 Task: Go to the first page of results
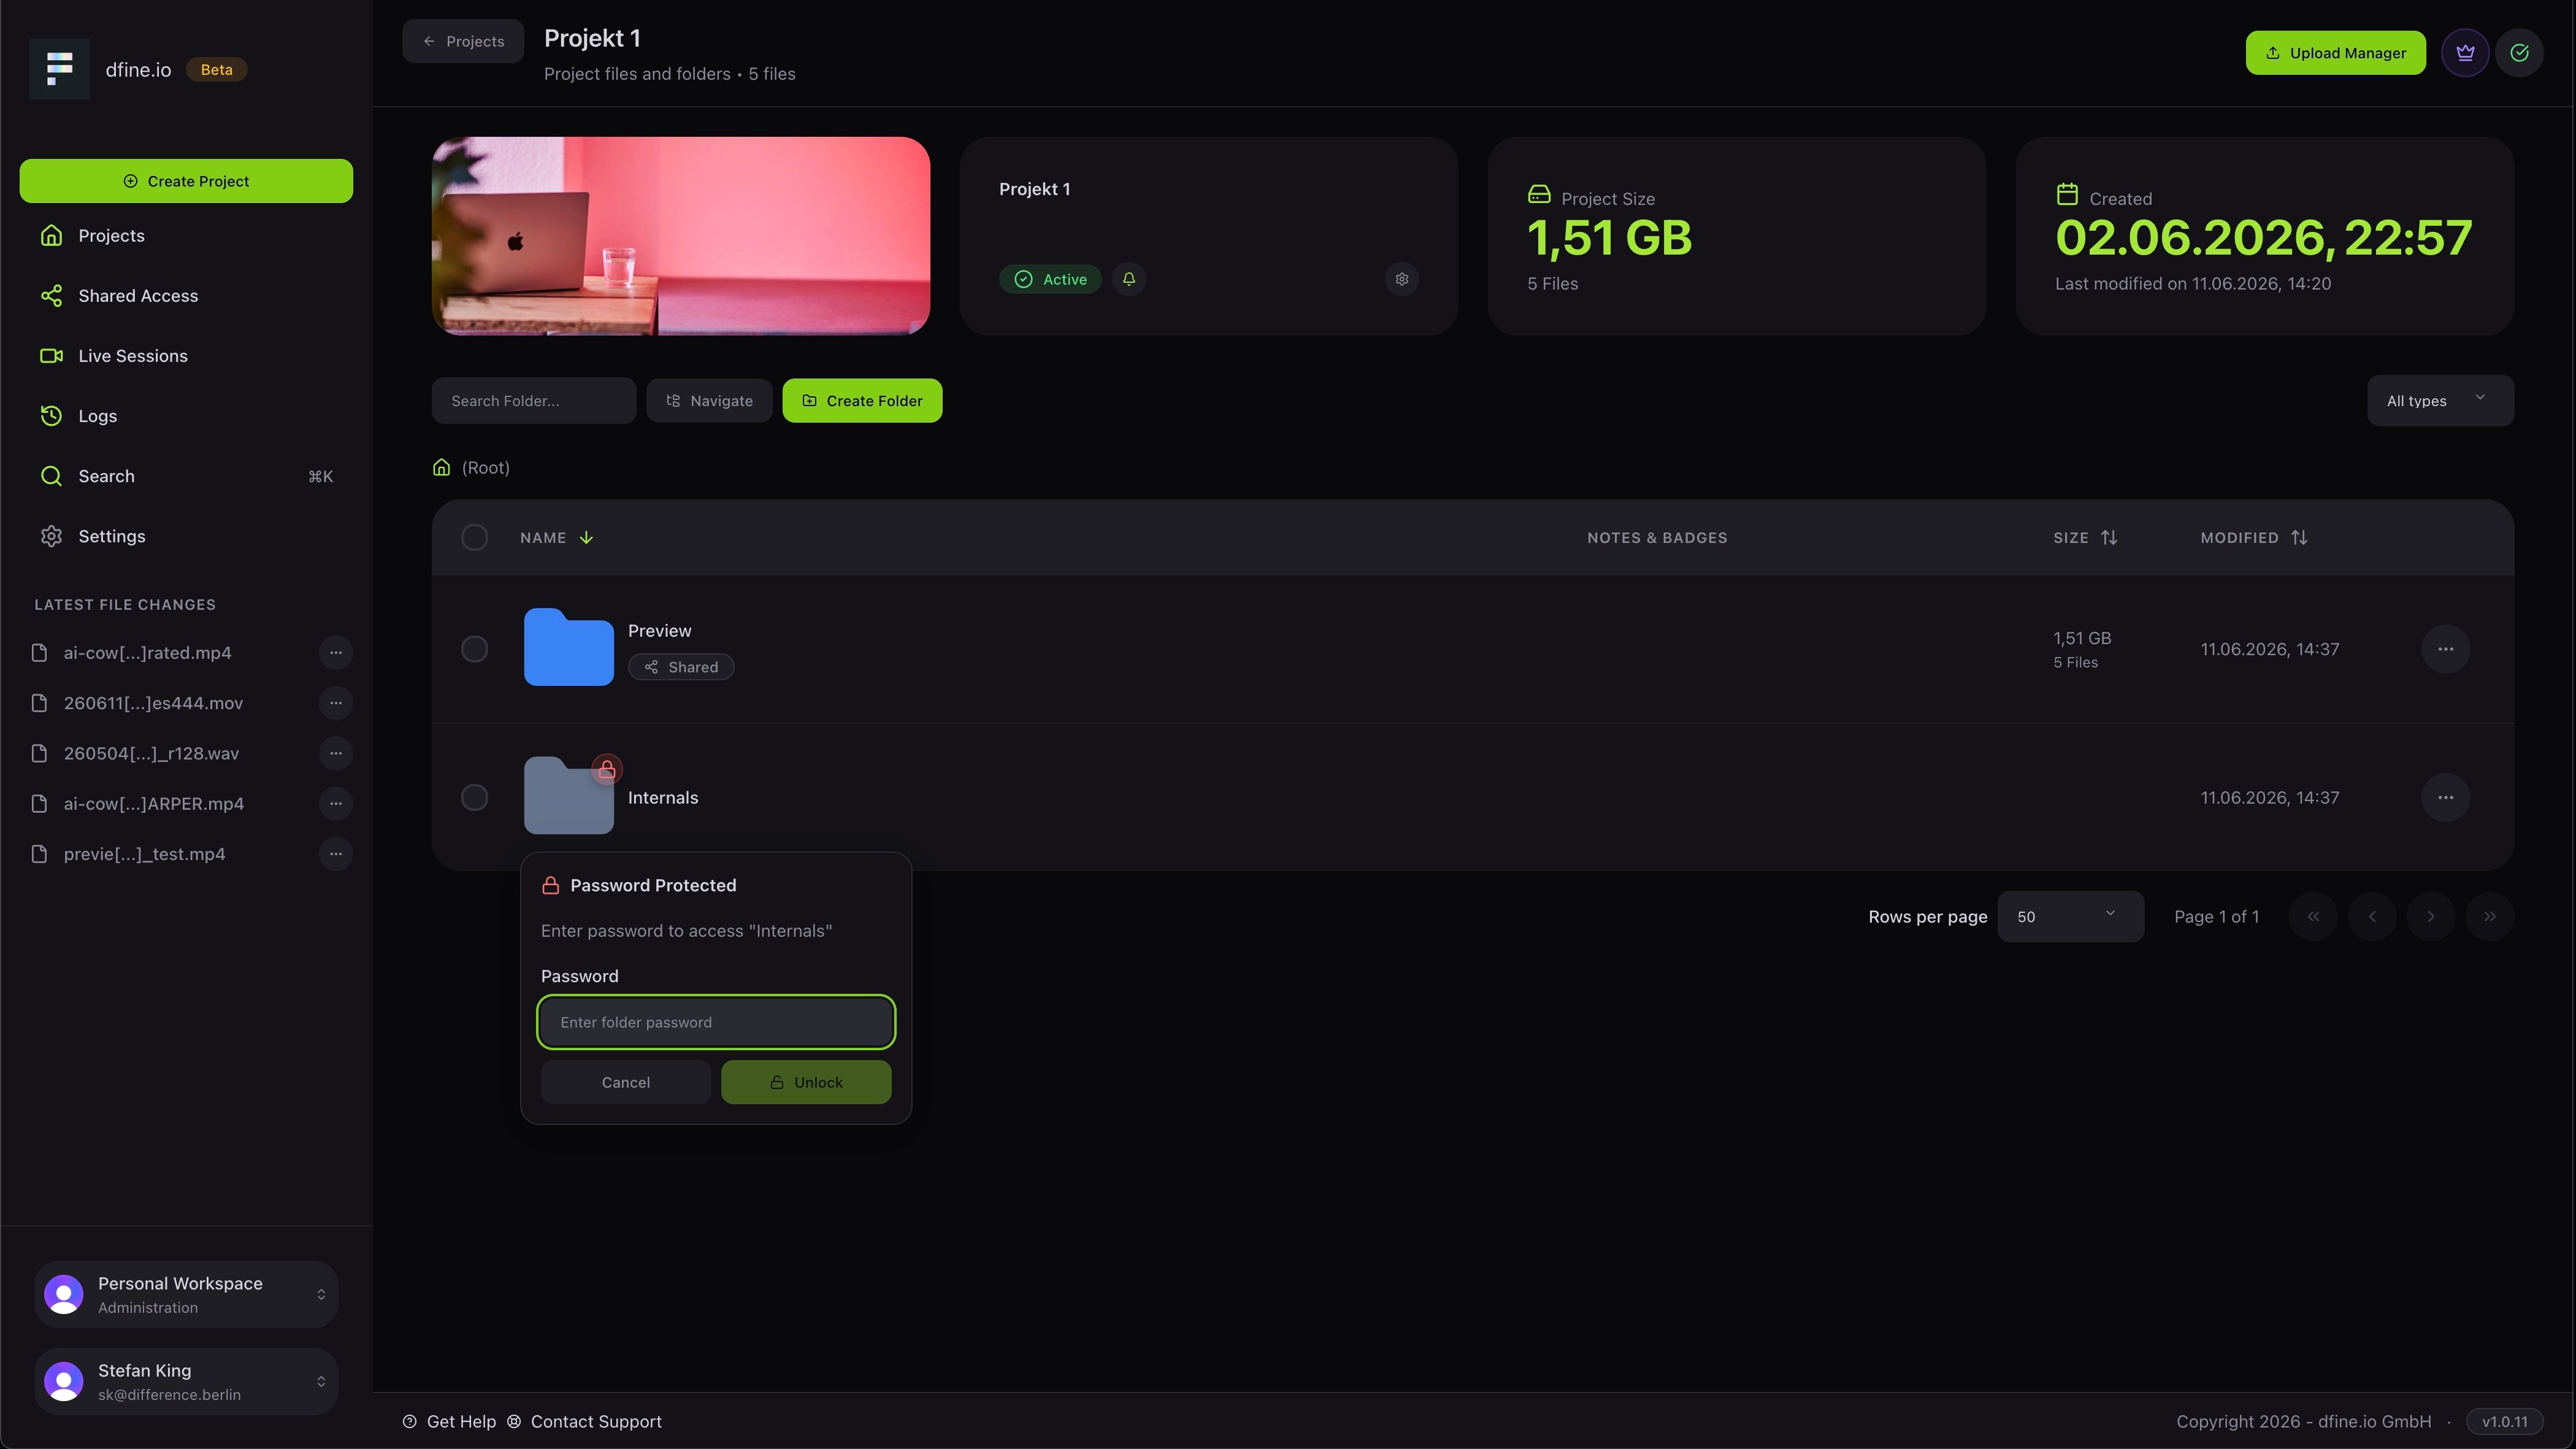coord(2313,916)
